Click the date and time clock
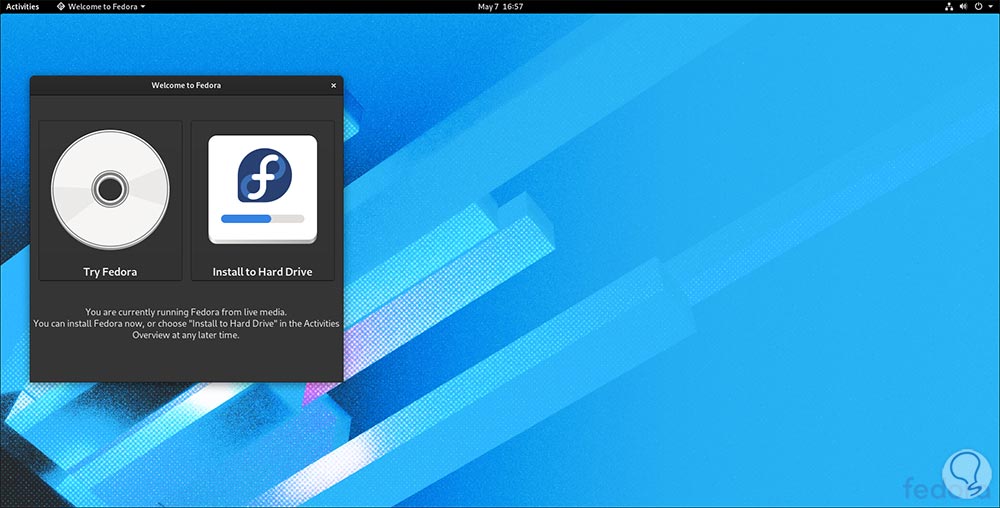Image resolution: width=1000 pixels, height=508 pixels. tap(500, 6)
